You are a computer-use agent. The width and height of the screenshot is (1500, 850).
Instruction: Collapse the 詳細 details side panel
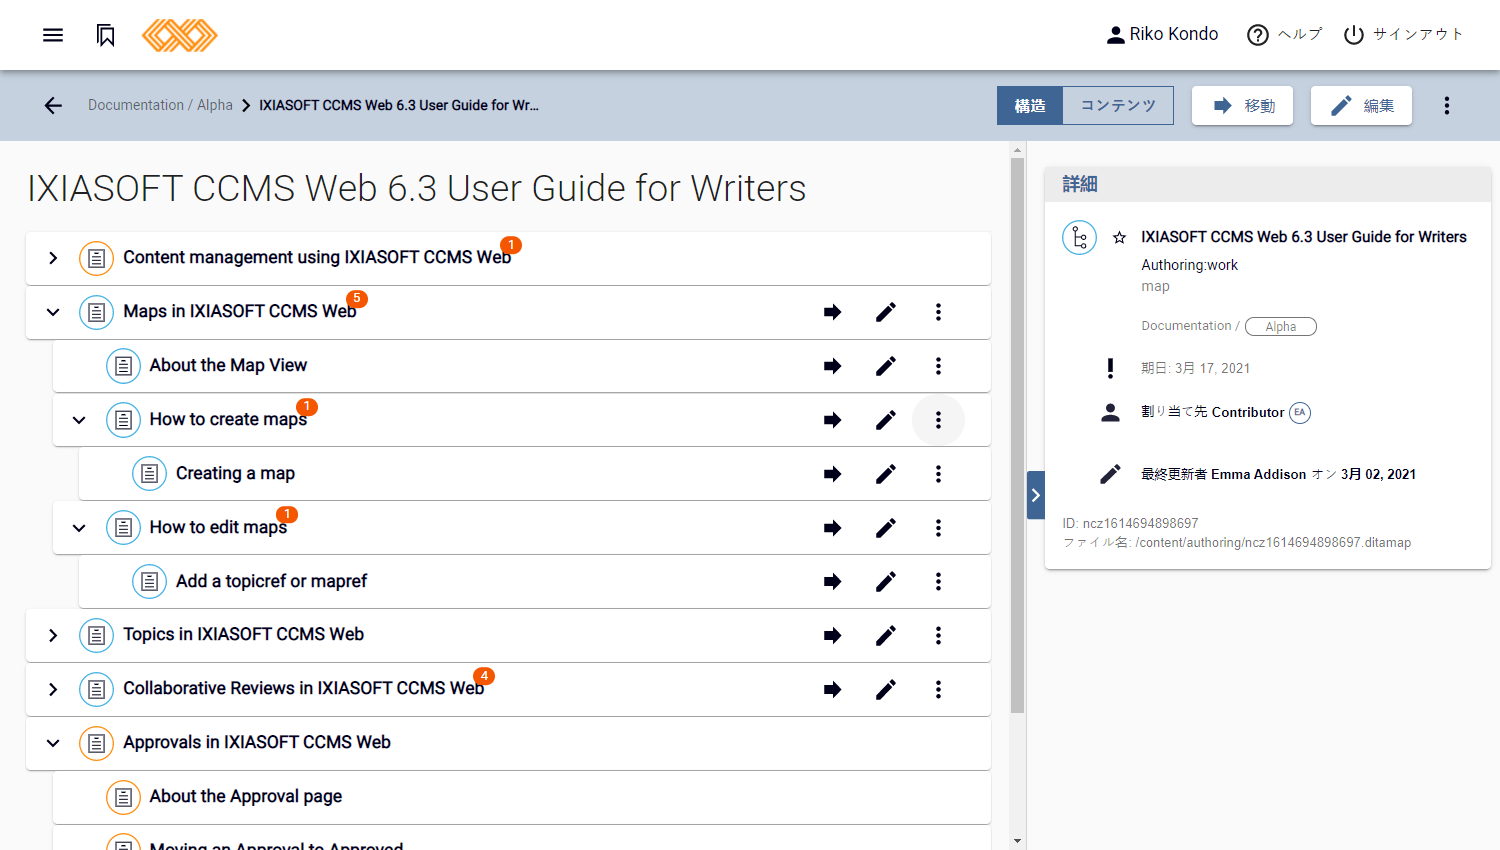pos(1036,495)
